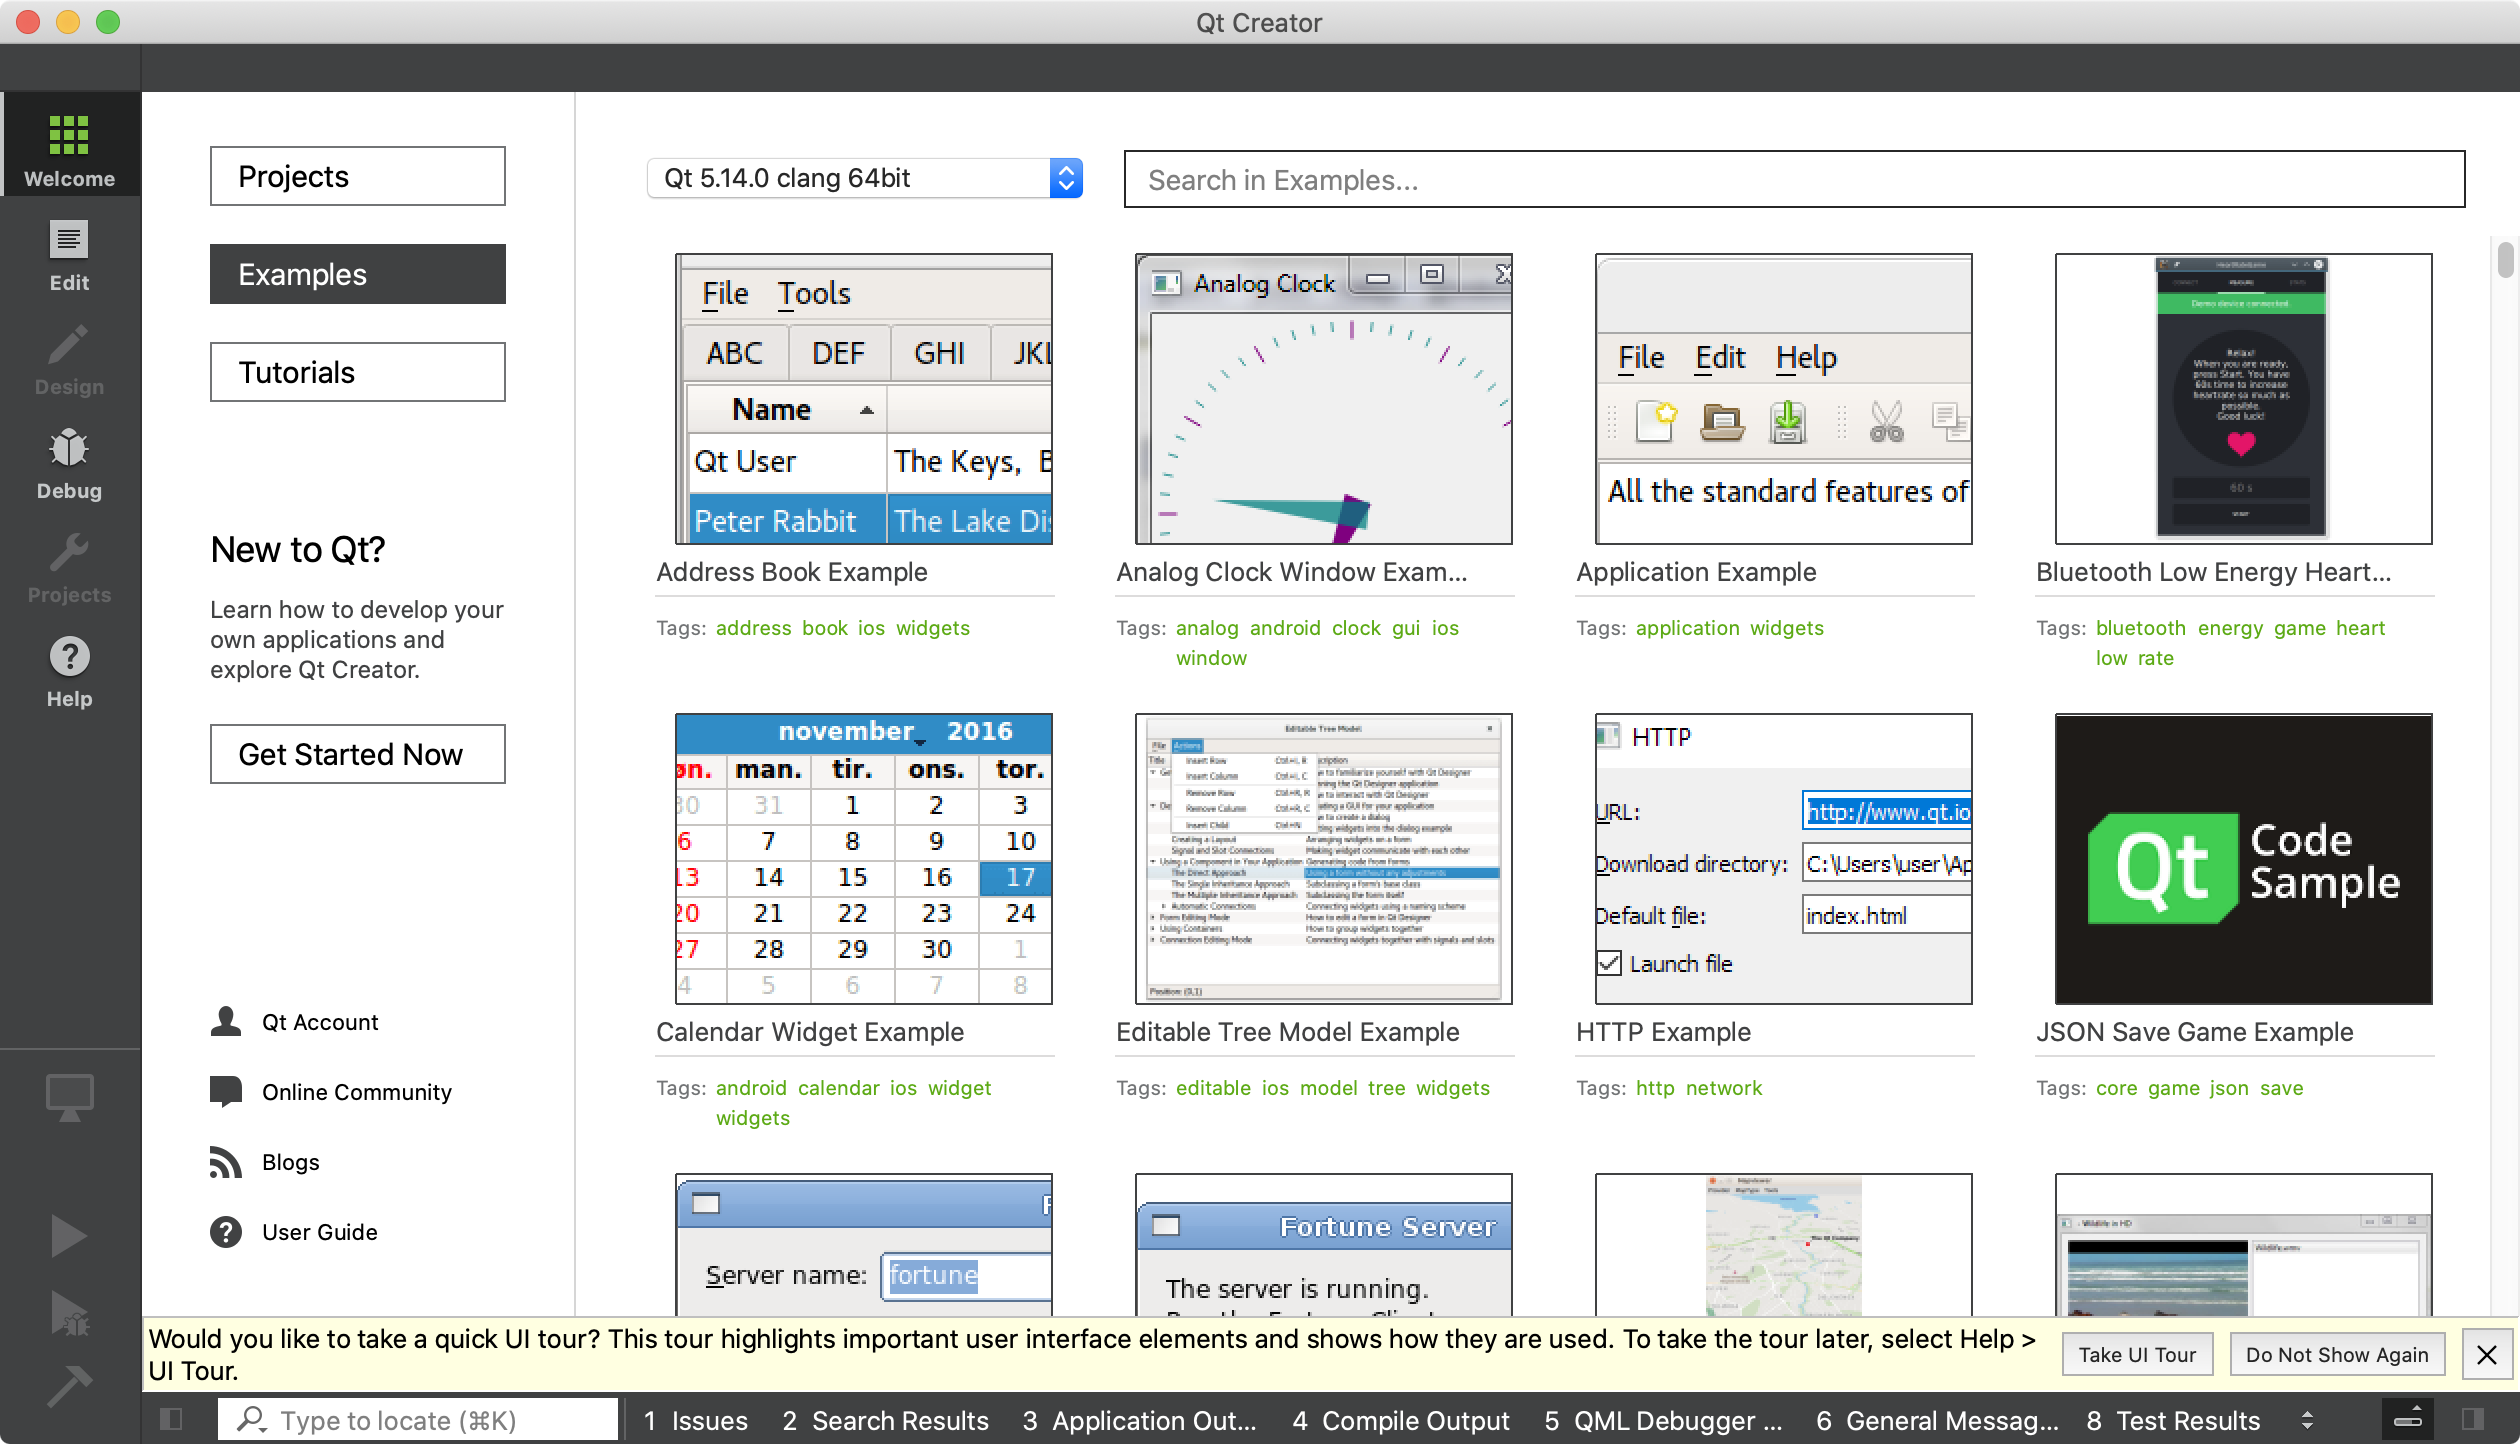This screenshot has width=2520, height=1444.
Task: Click the Take UI Tour button
Action: pos(2137,1354)
